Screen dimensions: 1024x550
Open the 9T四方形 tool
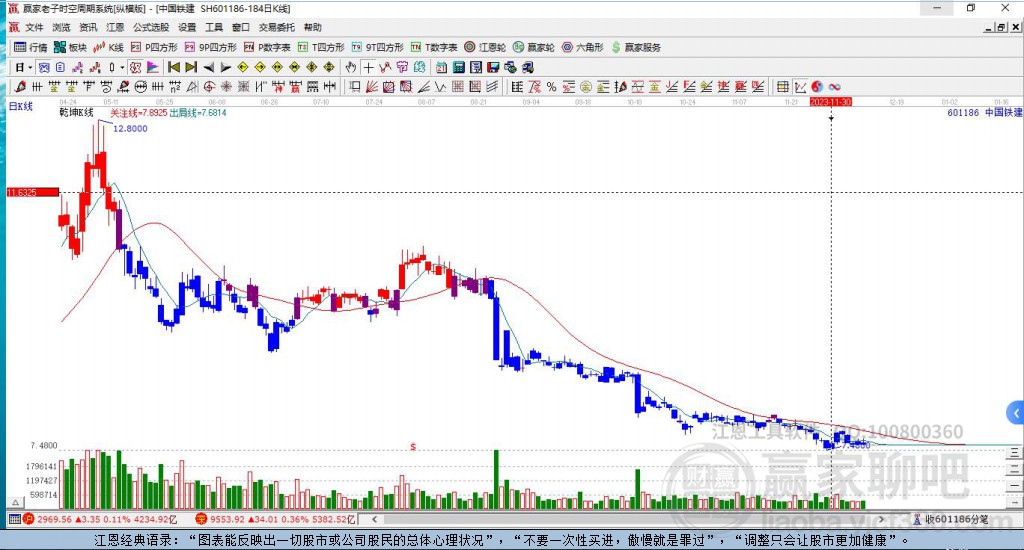[377, 47]
